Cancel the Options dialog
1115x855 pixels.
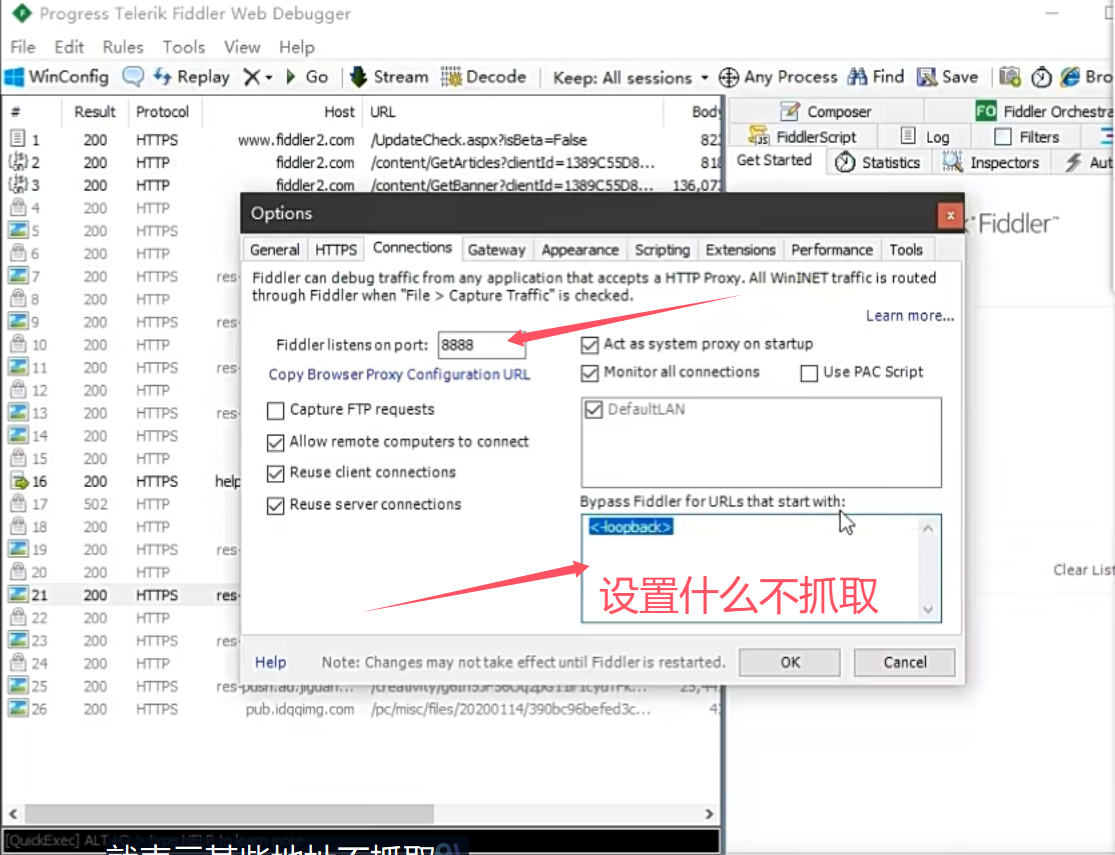point(905,662)
